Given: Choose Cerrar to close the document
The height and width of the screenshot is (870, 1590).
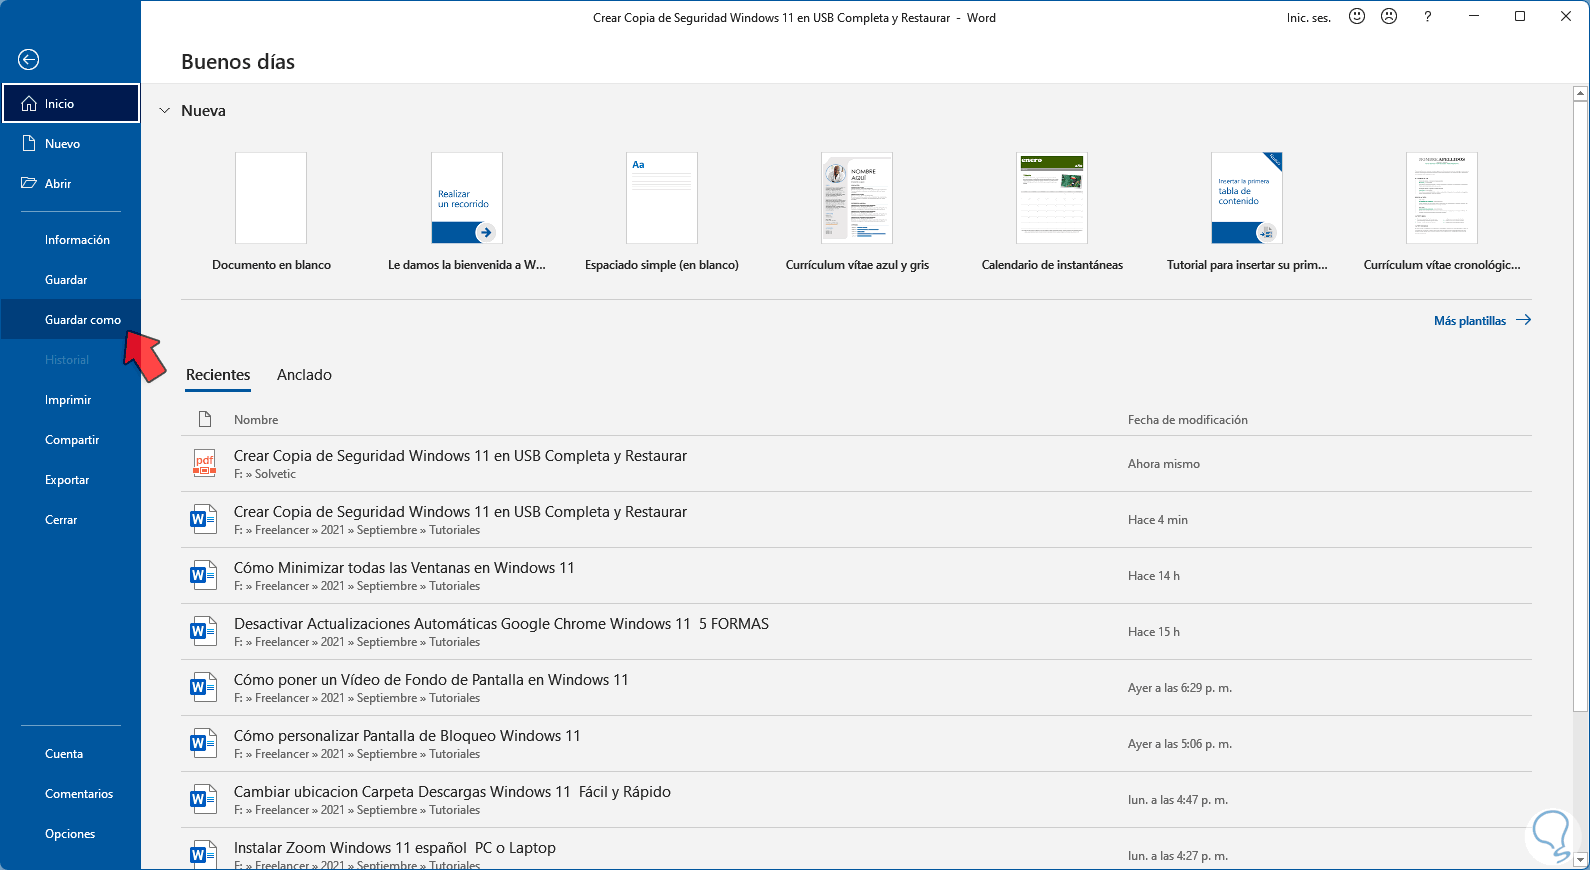Looking at the screenshot, I should [x=71, y=520].
